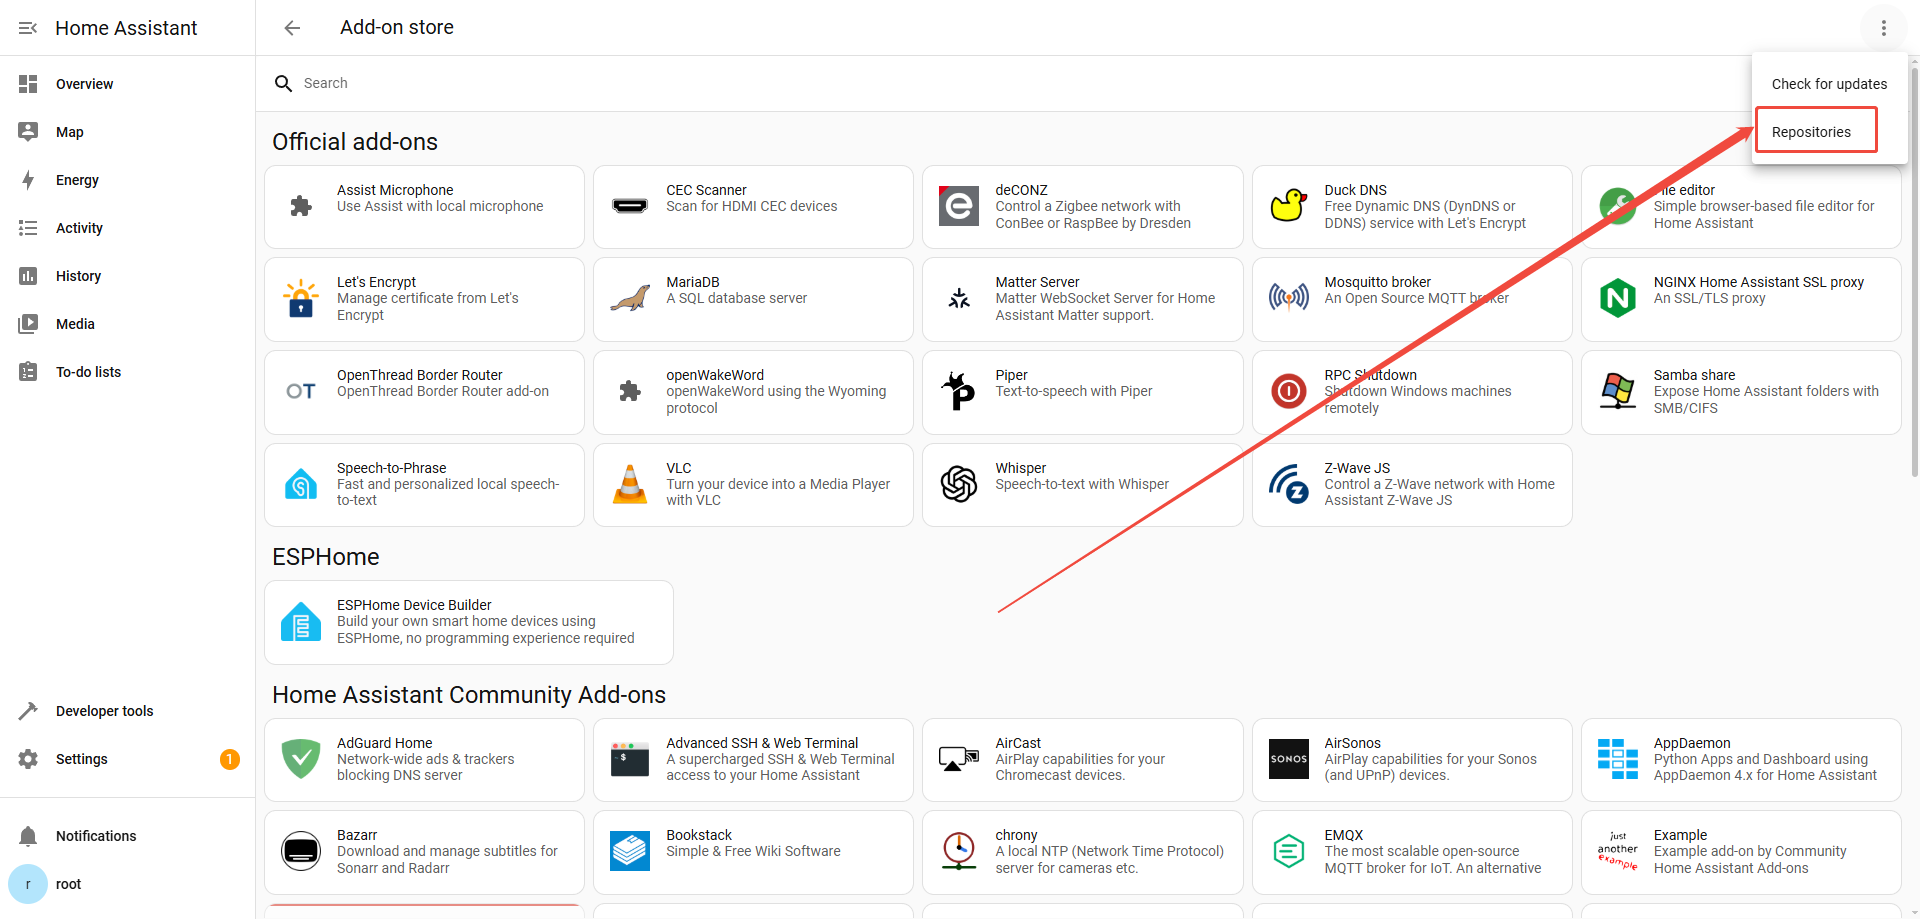1920x919 pixels.
Task: Open the MariaDB seal icon
Action: (630, 298)
